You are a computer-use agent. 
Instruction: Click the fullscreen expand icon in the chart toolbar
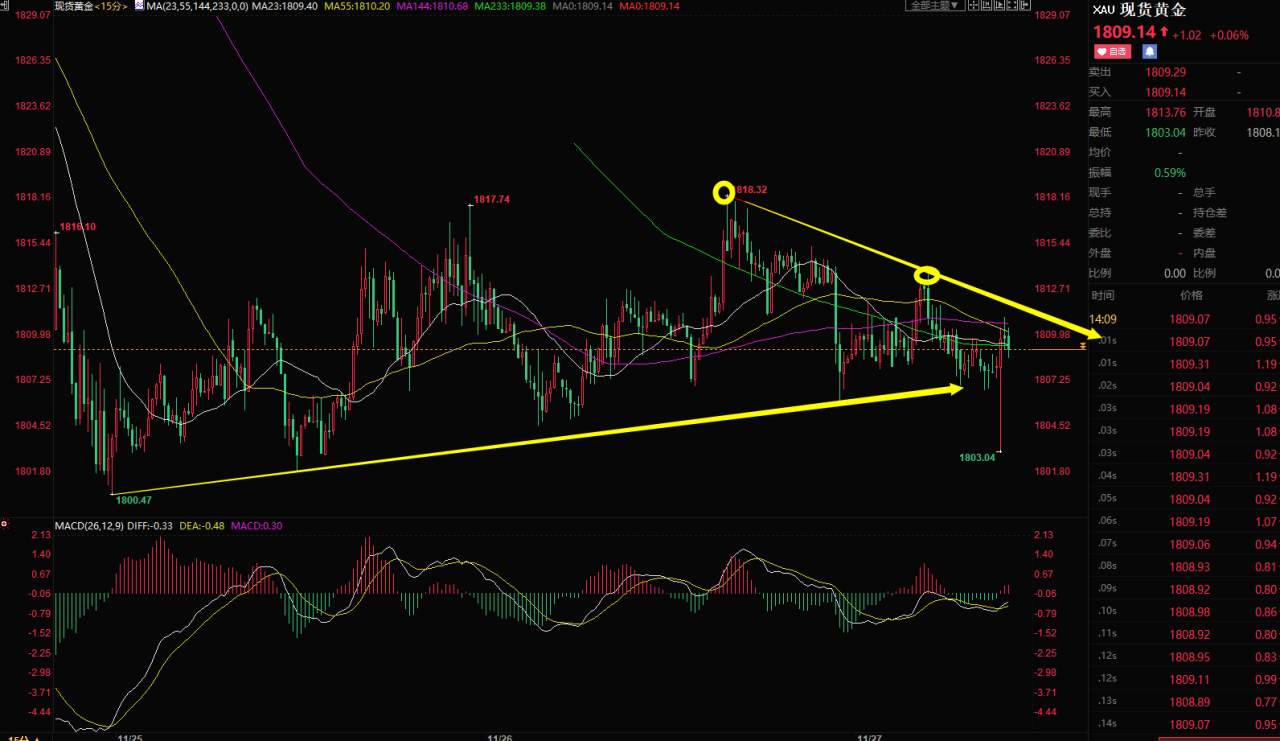coord(1012,5)
